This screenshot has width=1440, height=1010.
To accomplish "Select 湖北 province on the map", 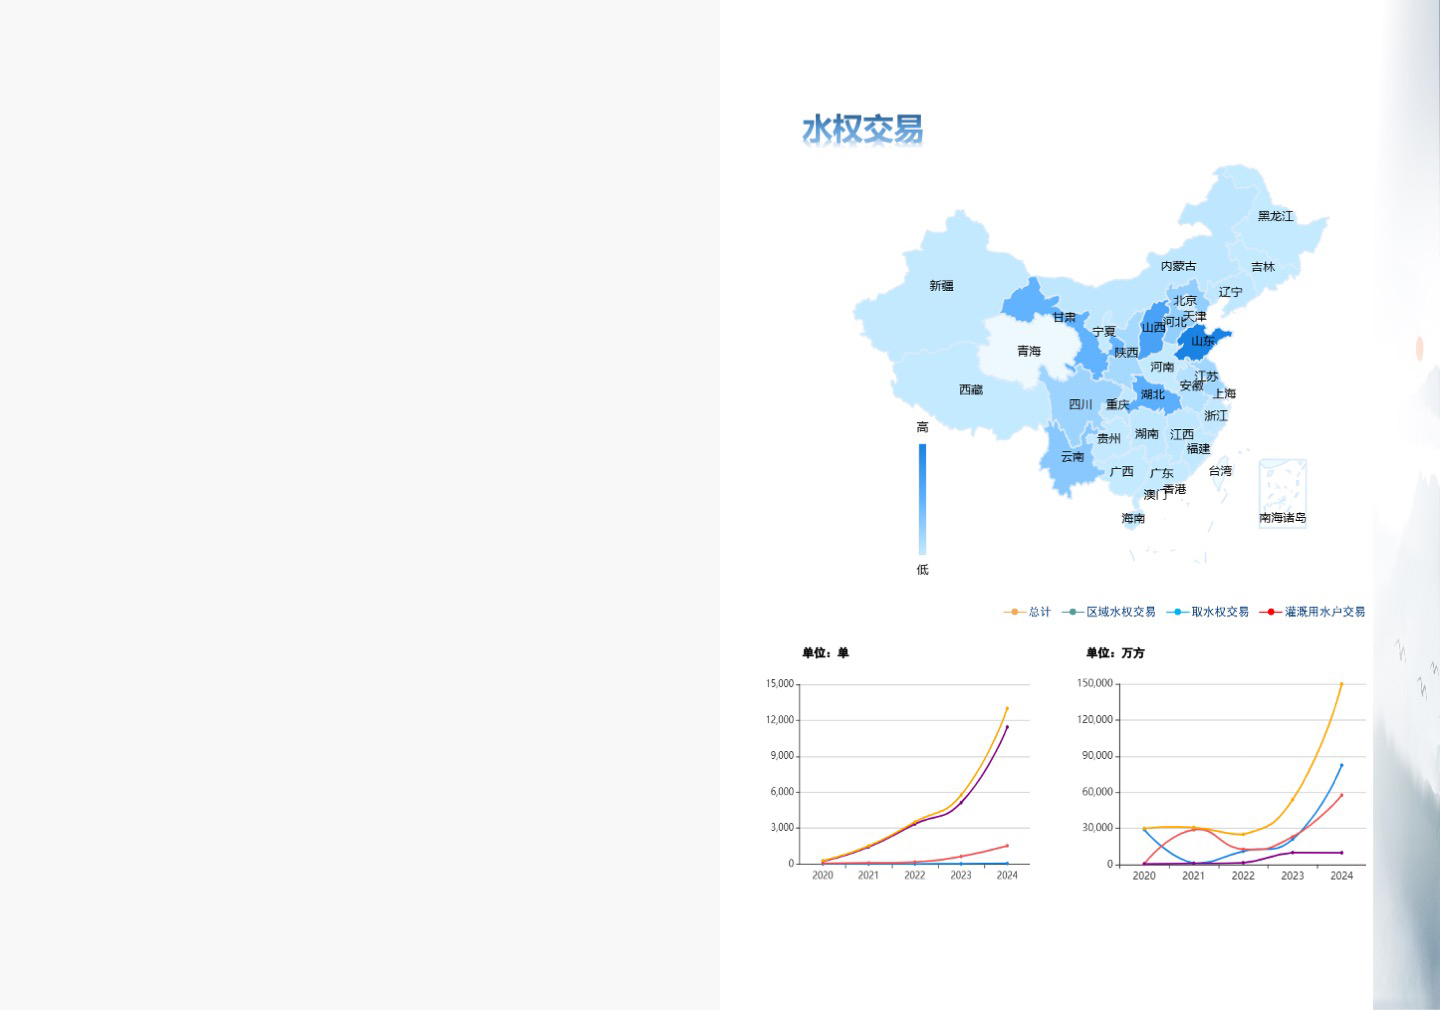I will [1153, 395].
